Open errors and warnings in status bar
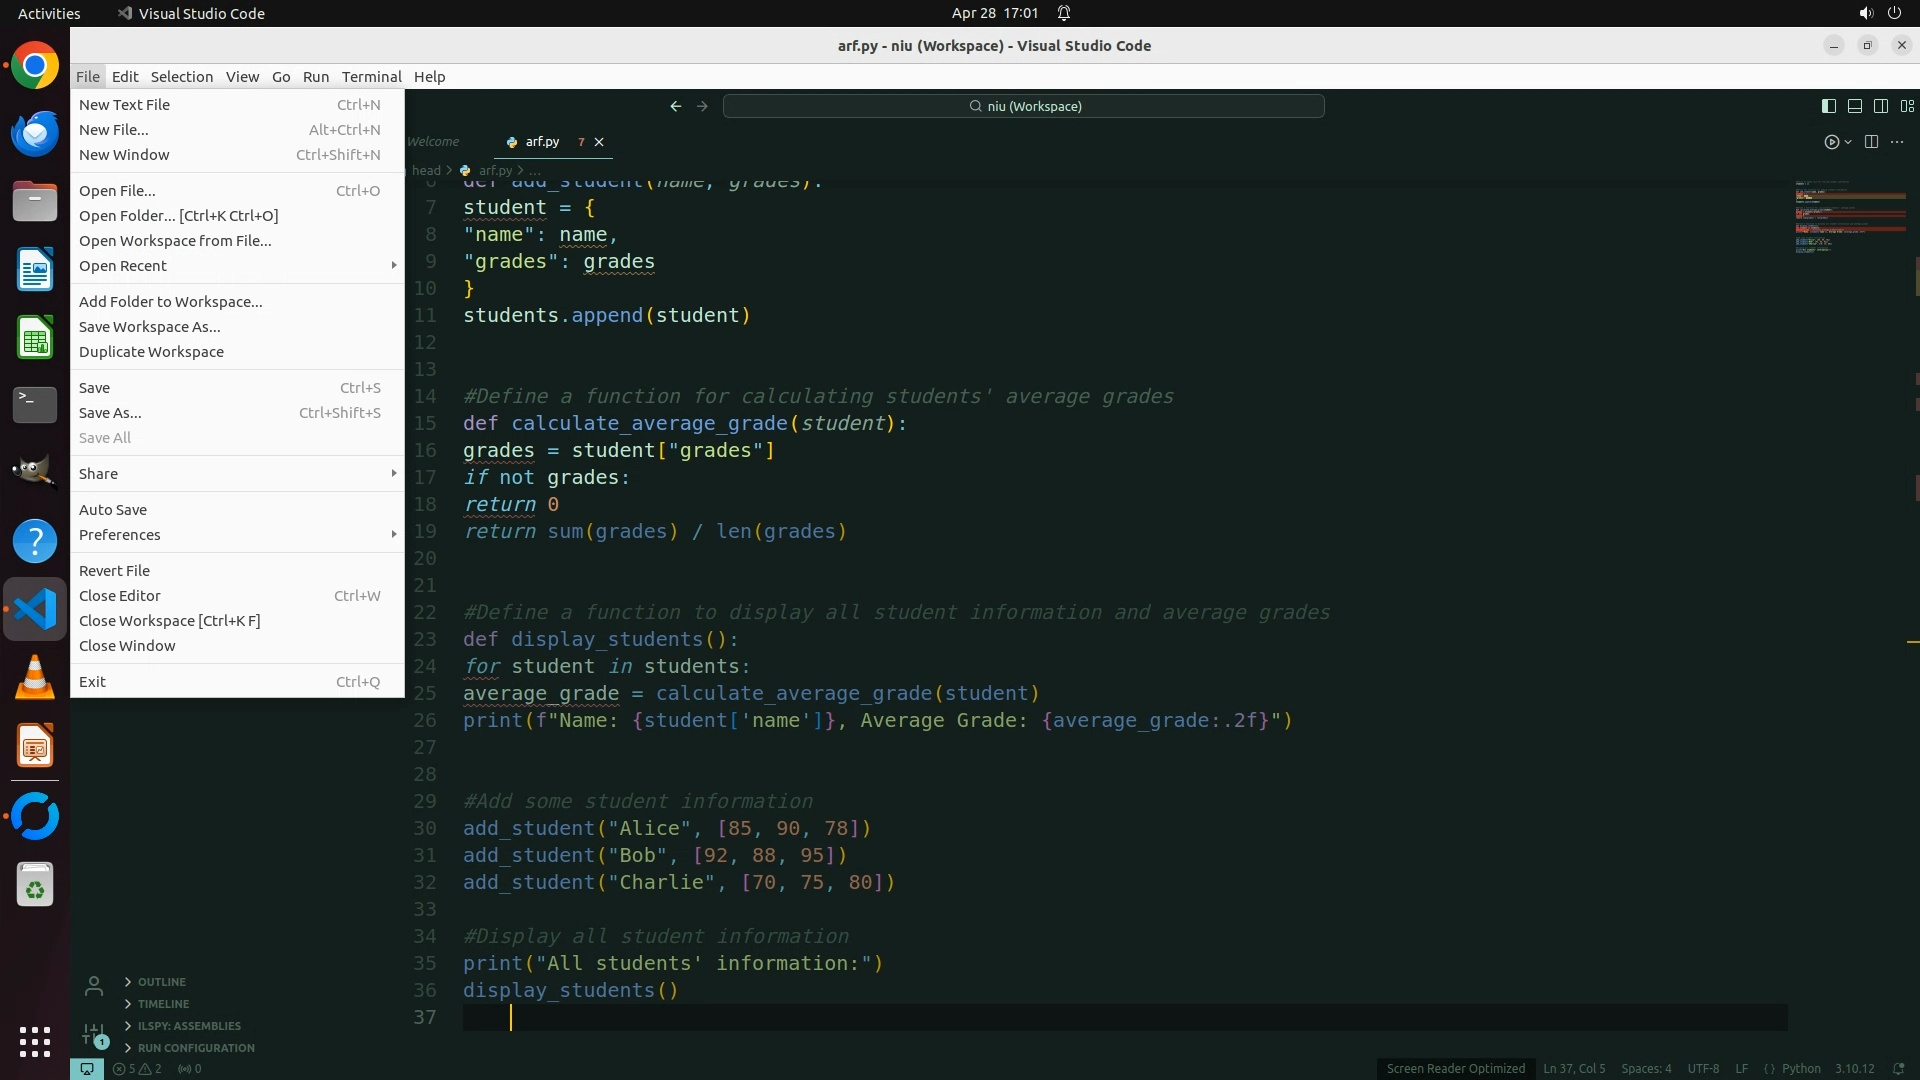The height and width of the screenshot is (1080, 1920). (137, 1069)
